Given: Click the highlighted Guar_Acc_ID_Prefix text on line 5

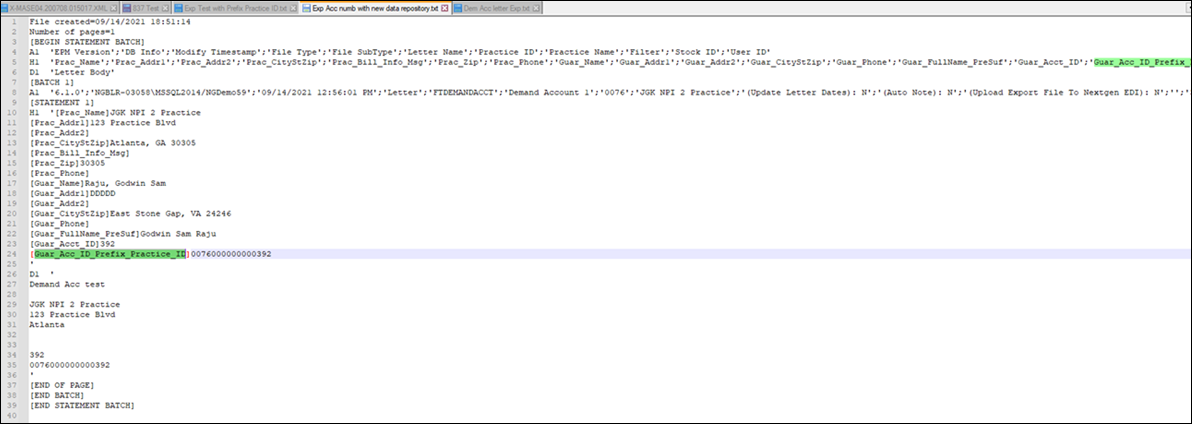Looking at the screenshot, I should tap(1141, 62).
